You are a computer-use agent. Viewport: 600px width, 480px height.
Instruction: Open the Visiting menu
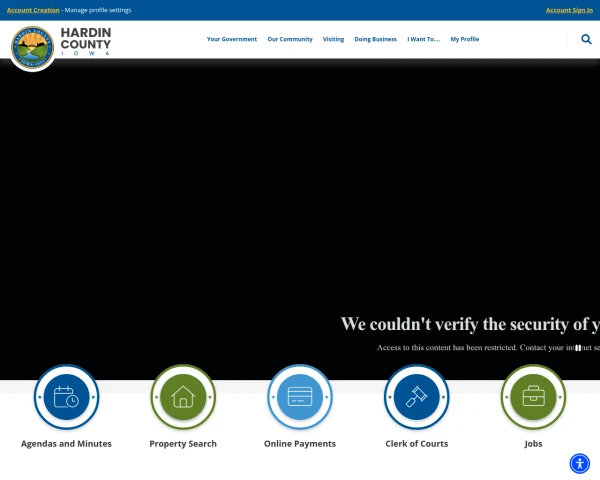point(333,39)
